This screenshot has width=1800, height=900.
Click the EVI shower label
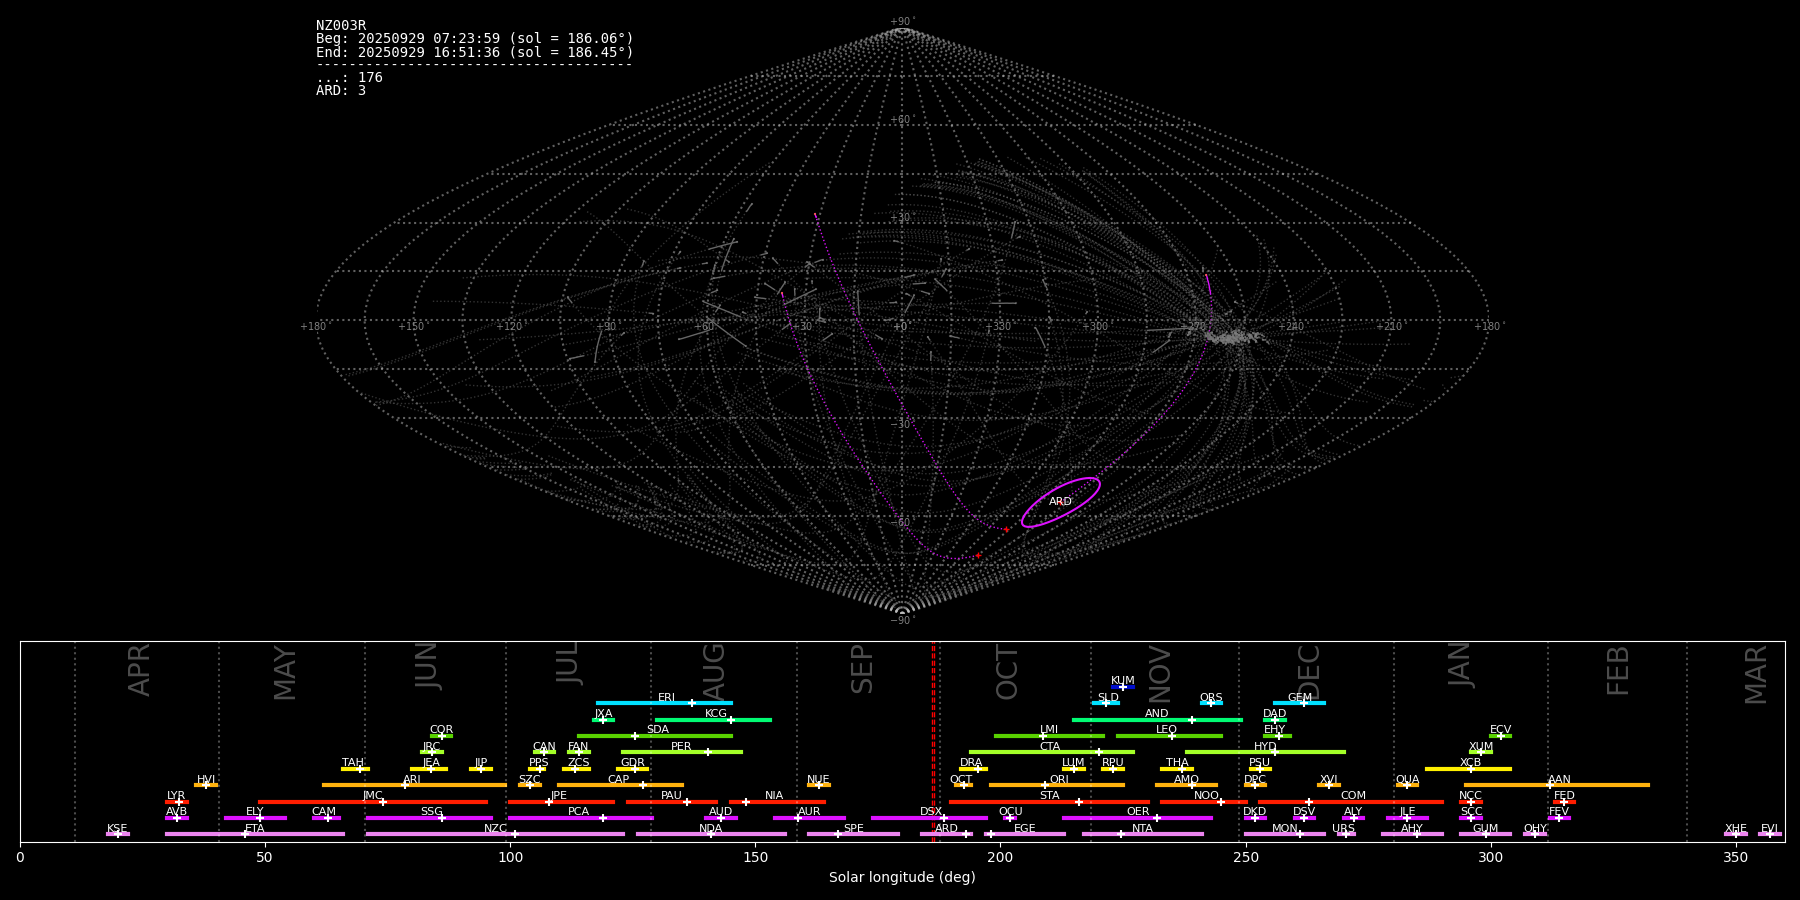click(x=1769, y=829)
